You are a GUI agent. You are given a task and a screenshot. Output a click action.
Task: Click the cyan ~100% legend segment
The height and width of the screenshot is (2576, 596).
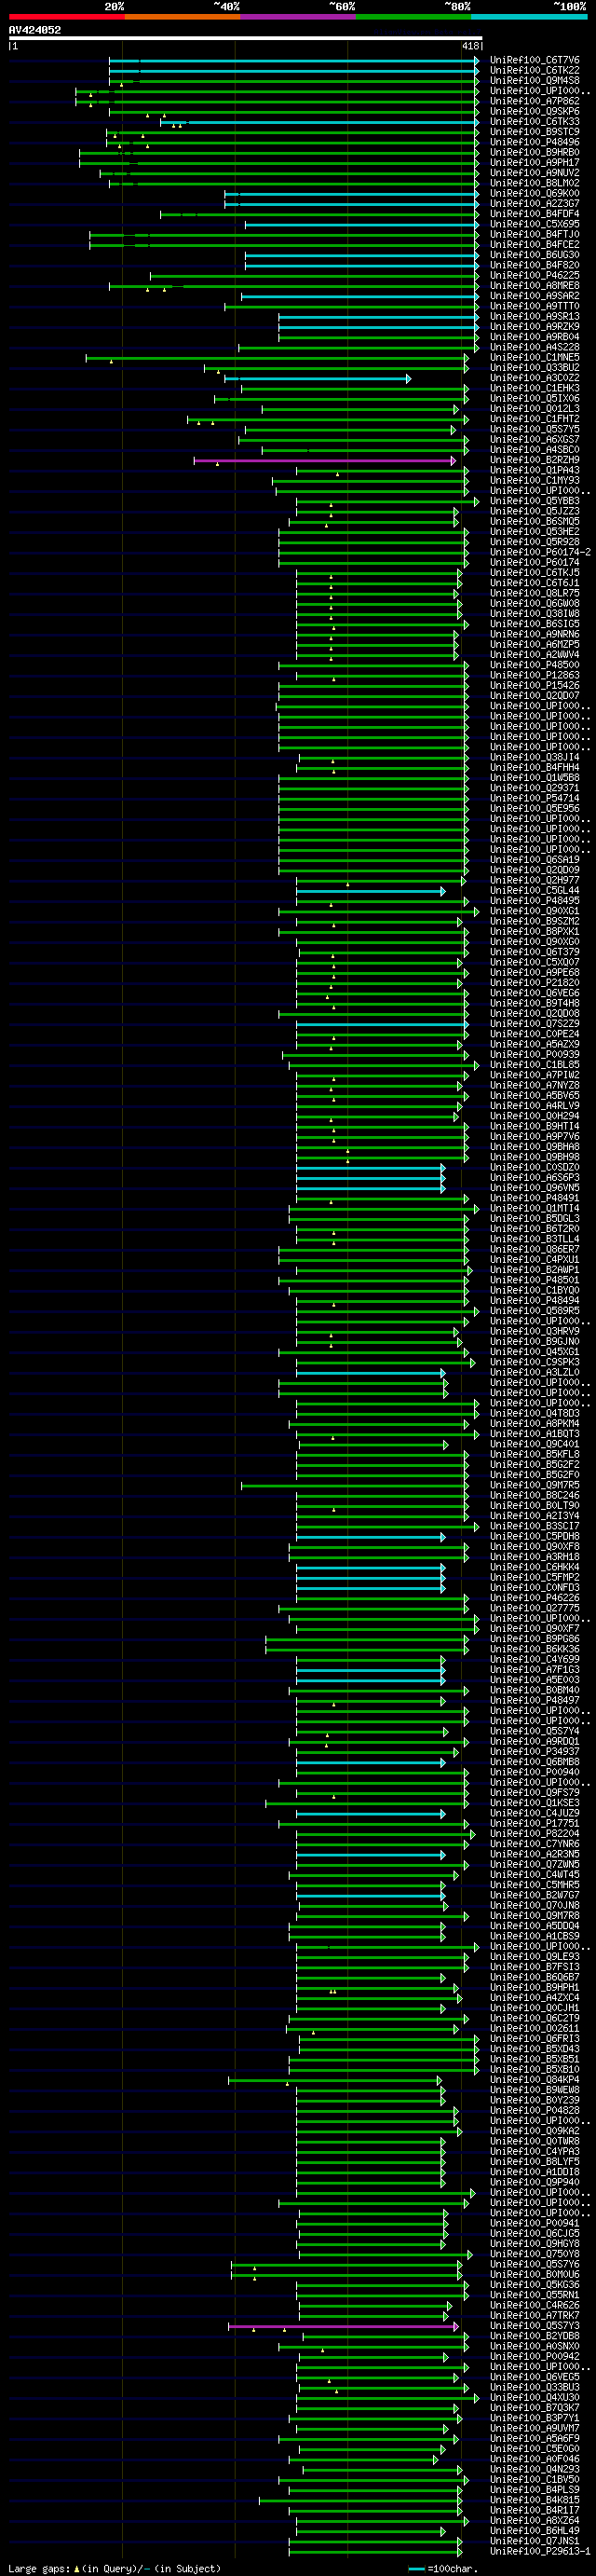click(x=529, y=17)
